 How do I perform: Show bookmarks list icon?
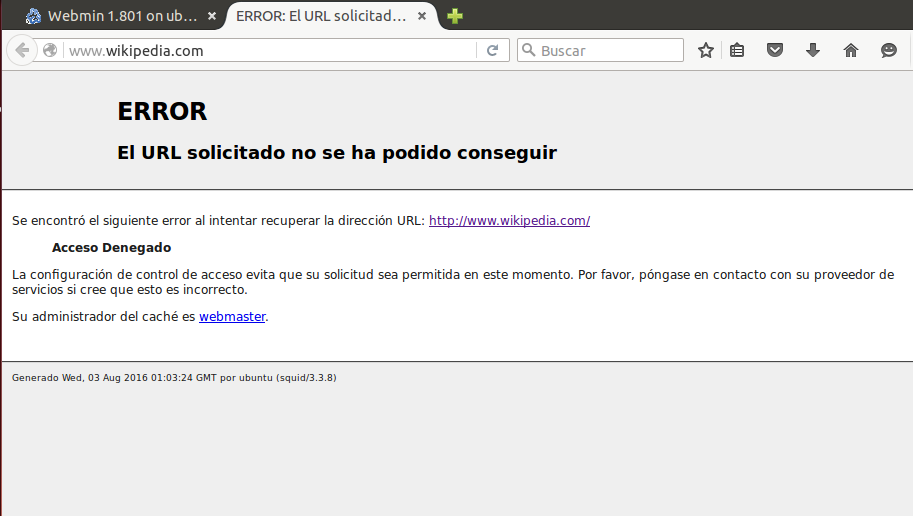tap(737, 51)
